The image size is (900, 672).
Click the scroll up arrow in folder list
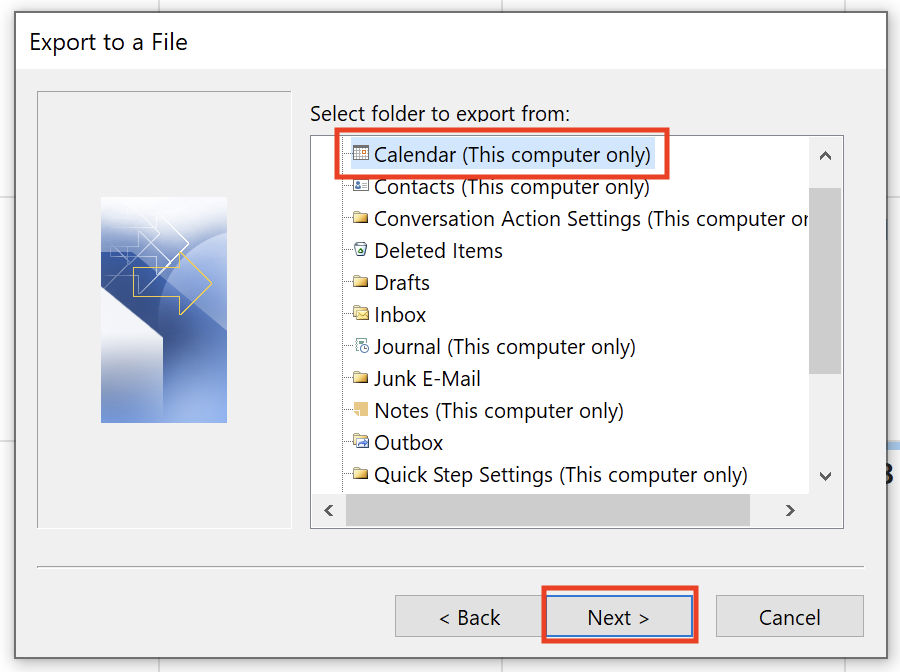(825, 156)
